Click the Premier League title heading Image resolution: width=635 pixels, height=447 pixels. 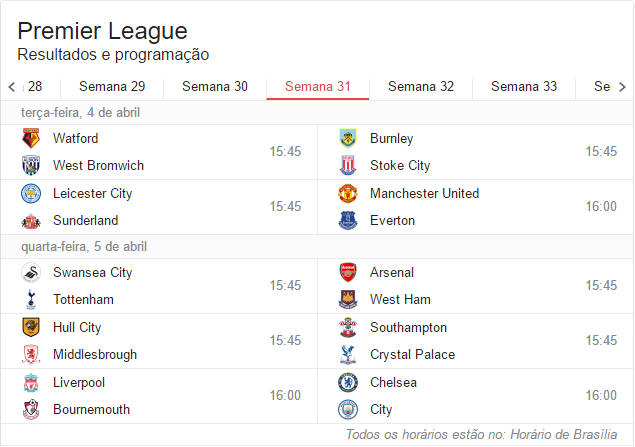pyautogui.click(x=102, y=31)
